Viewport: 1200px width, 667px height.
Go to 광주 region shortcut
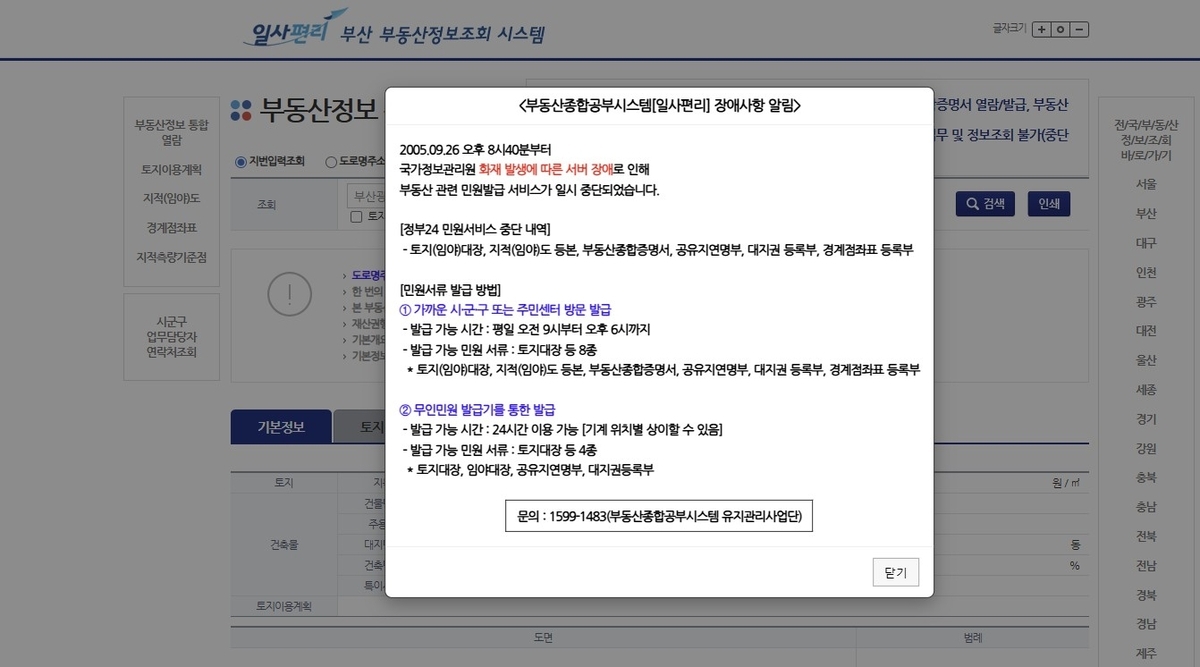point(1146,302)
